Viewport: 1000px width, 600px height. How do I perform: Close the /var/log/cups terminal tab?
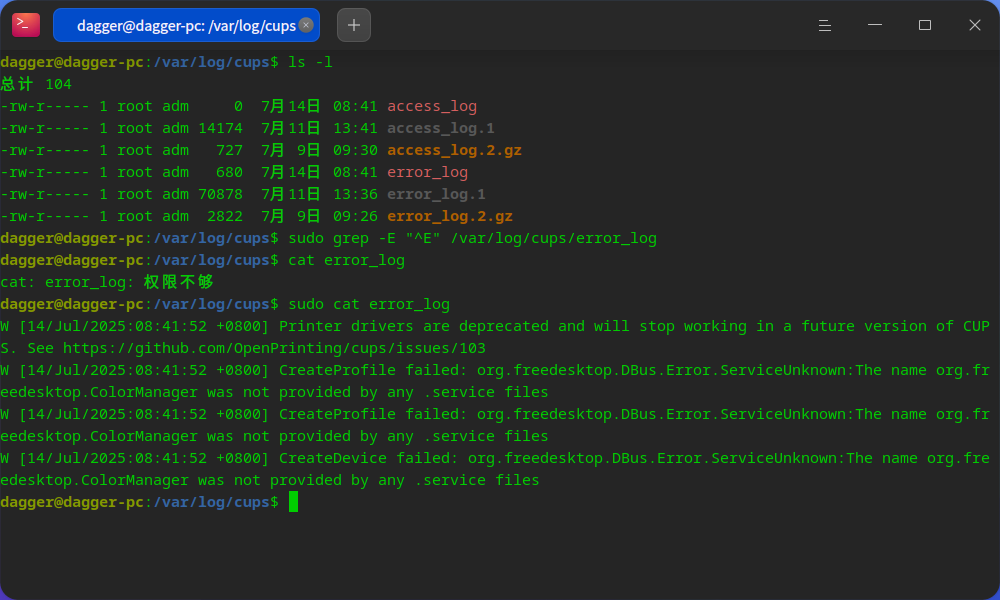click(306, 25)
